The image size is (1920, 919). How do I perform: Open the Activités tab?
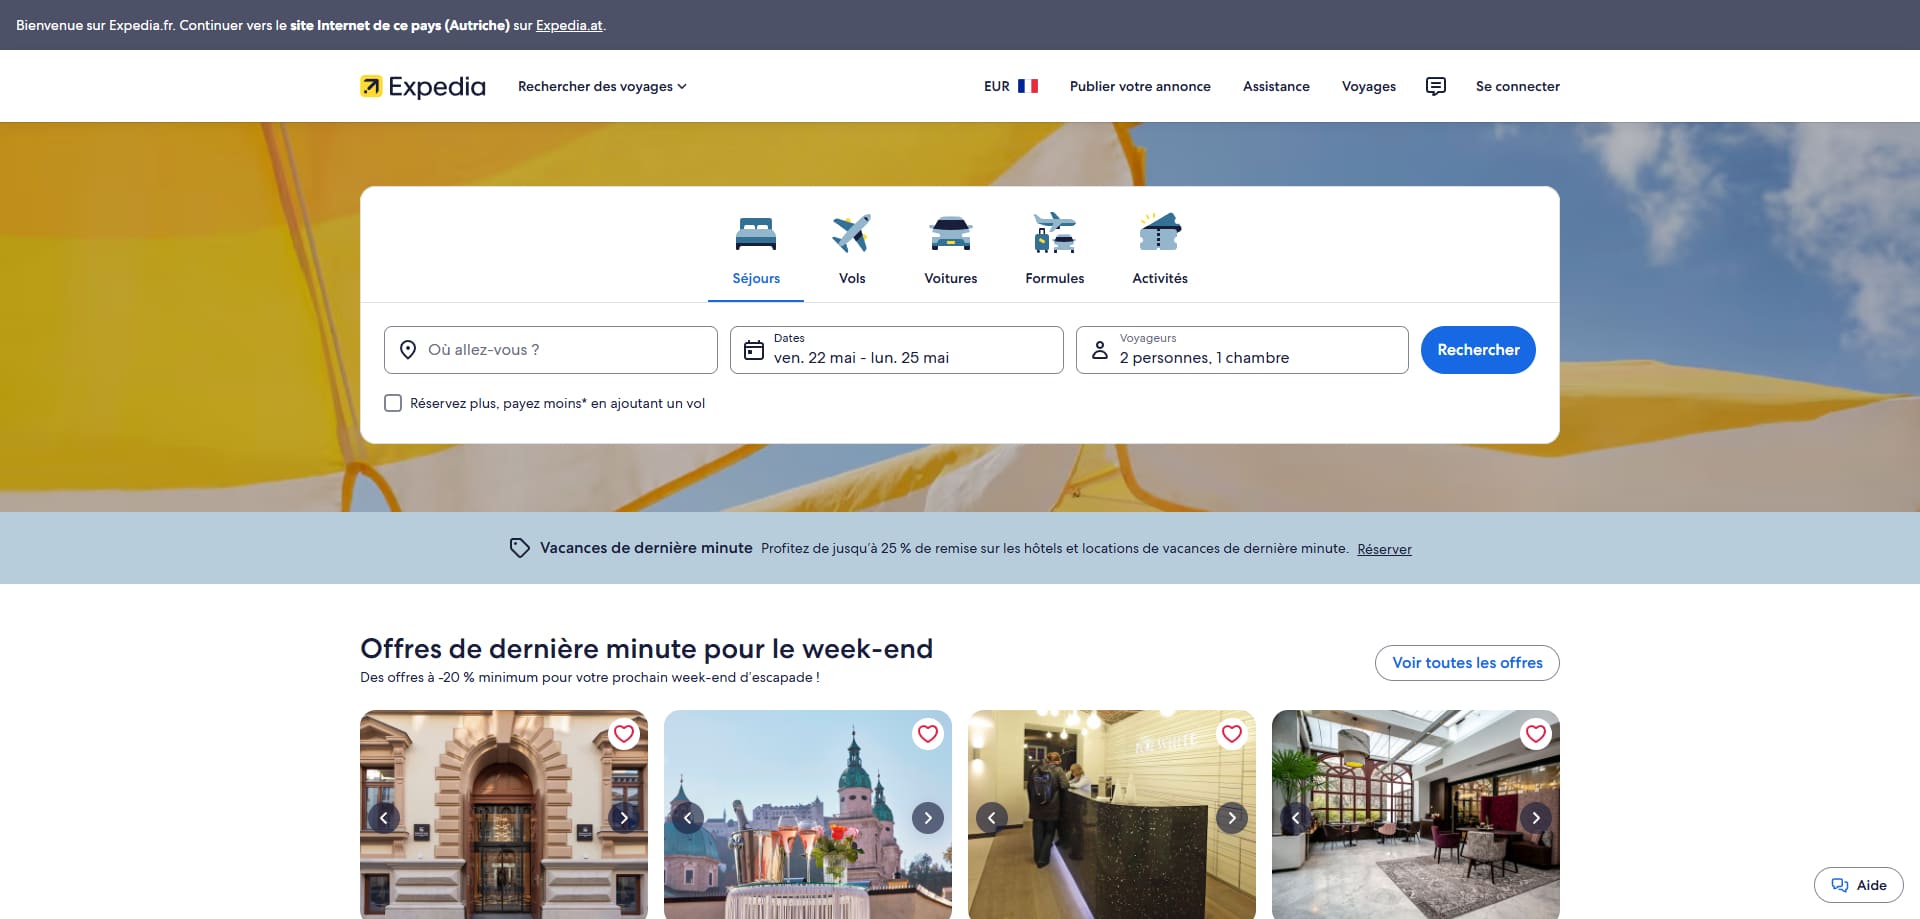(x=1160, y=250)
